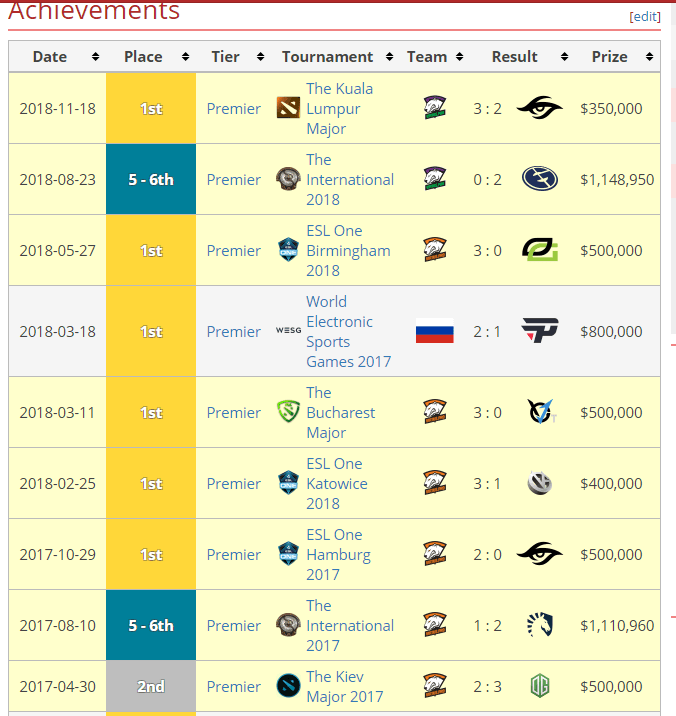Click Premier tier link in 2017-04-30 row
Viewport: 676px width, 716px height.
pyautogui.click(x=233, y=686)
